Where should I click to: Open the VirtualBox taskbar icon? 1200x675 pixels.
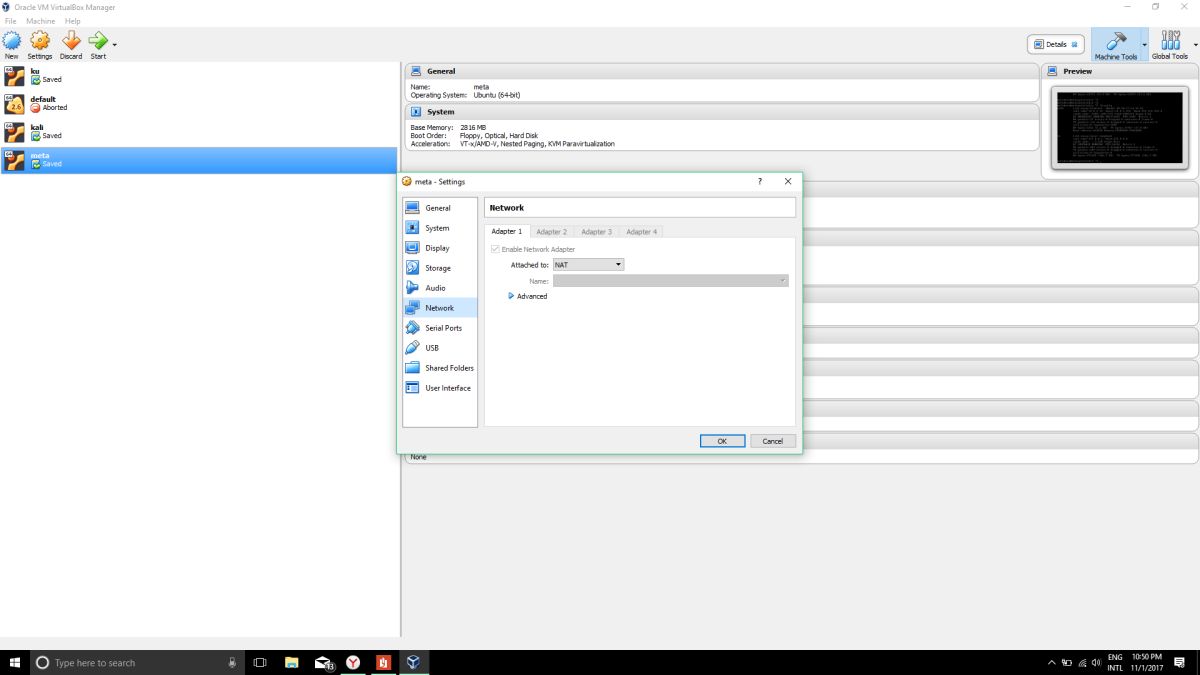(412, 662)
